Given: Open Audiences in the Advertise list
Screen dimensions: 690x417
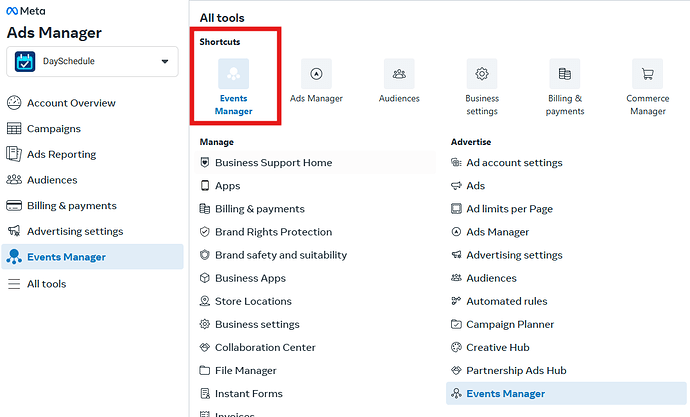Looking at the screenshot, I should pos(491,278).
